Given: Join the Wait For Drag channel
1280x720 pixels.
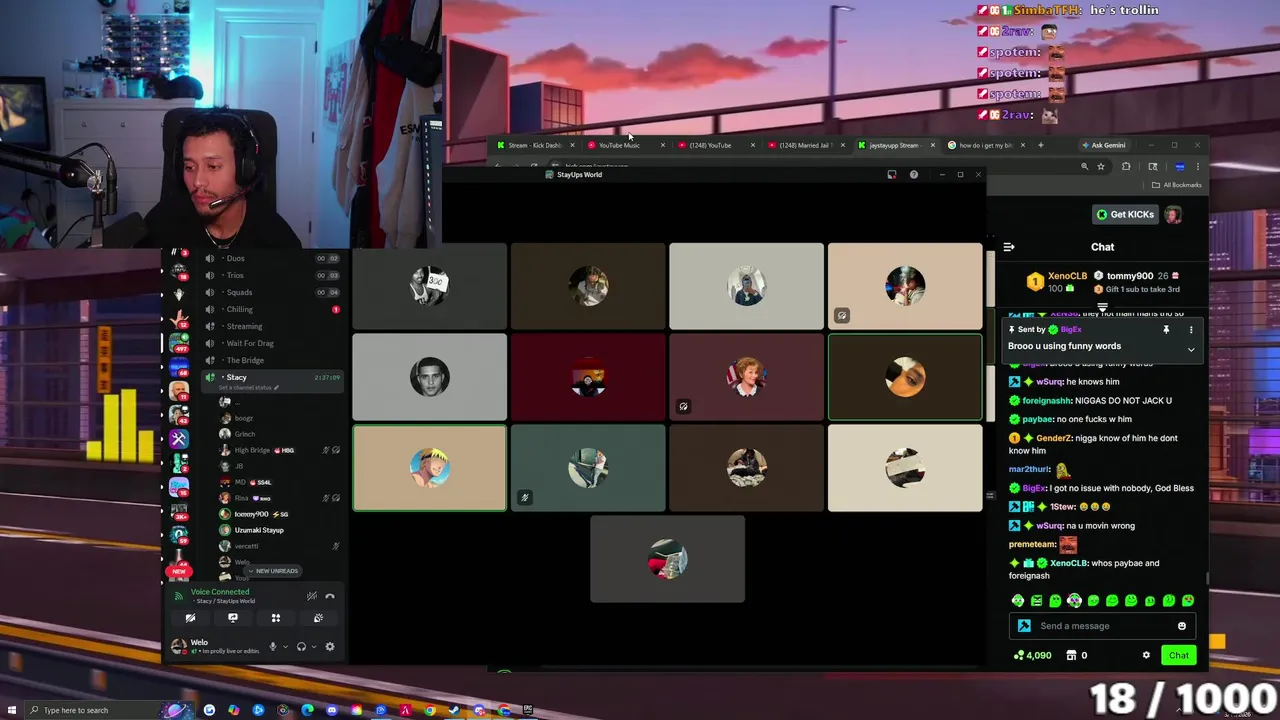Looking at the screenshot, I should [x=271, y=343].
